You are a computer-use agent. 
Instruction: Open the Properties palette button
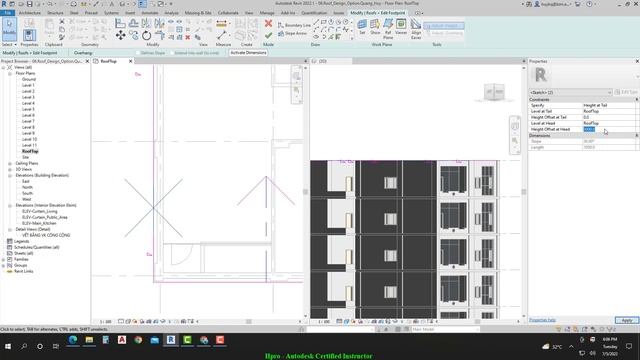(x=29, y=35)
